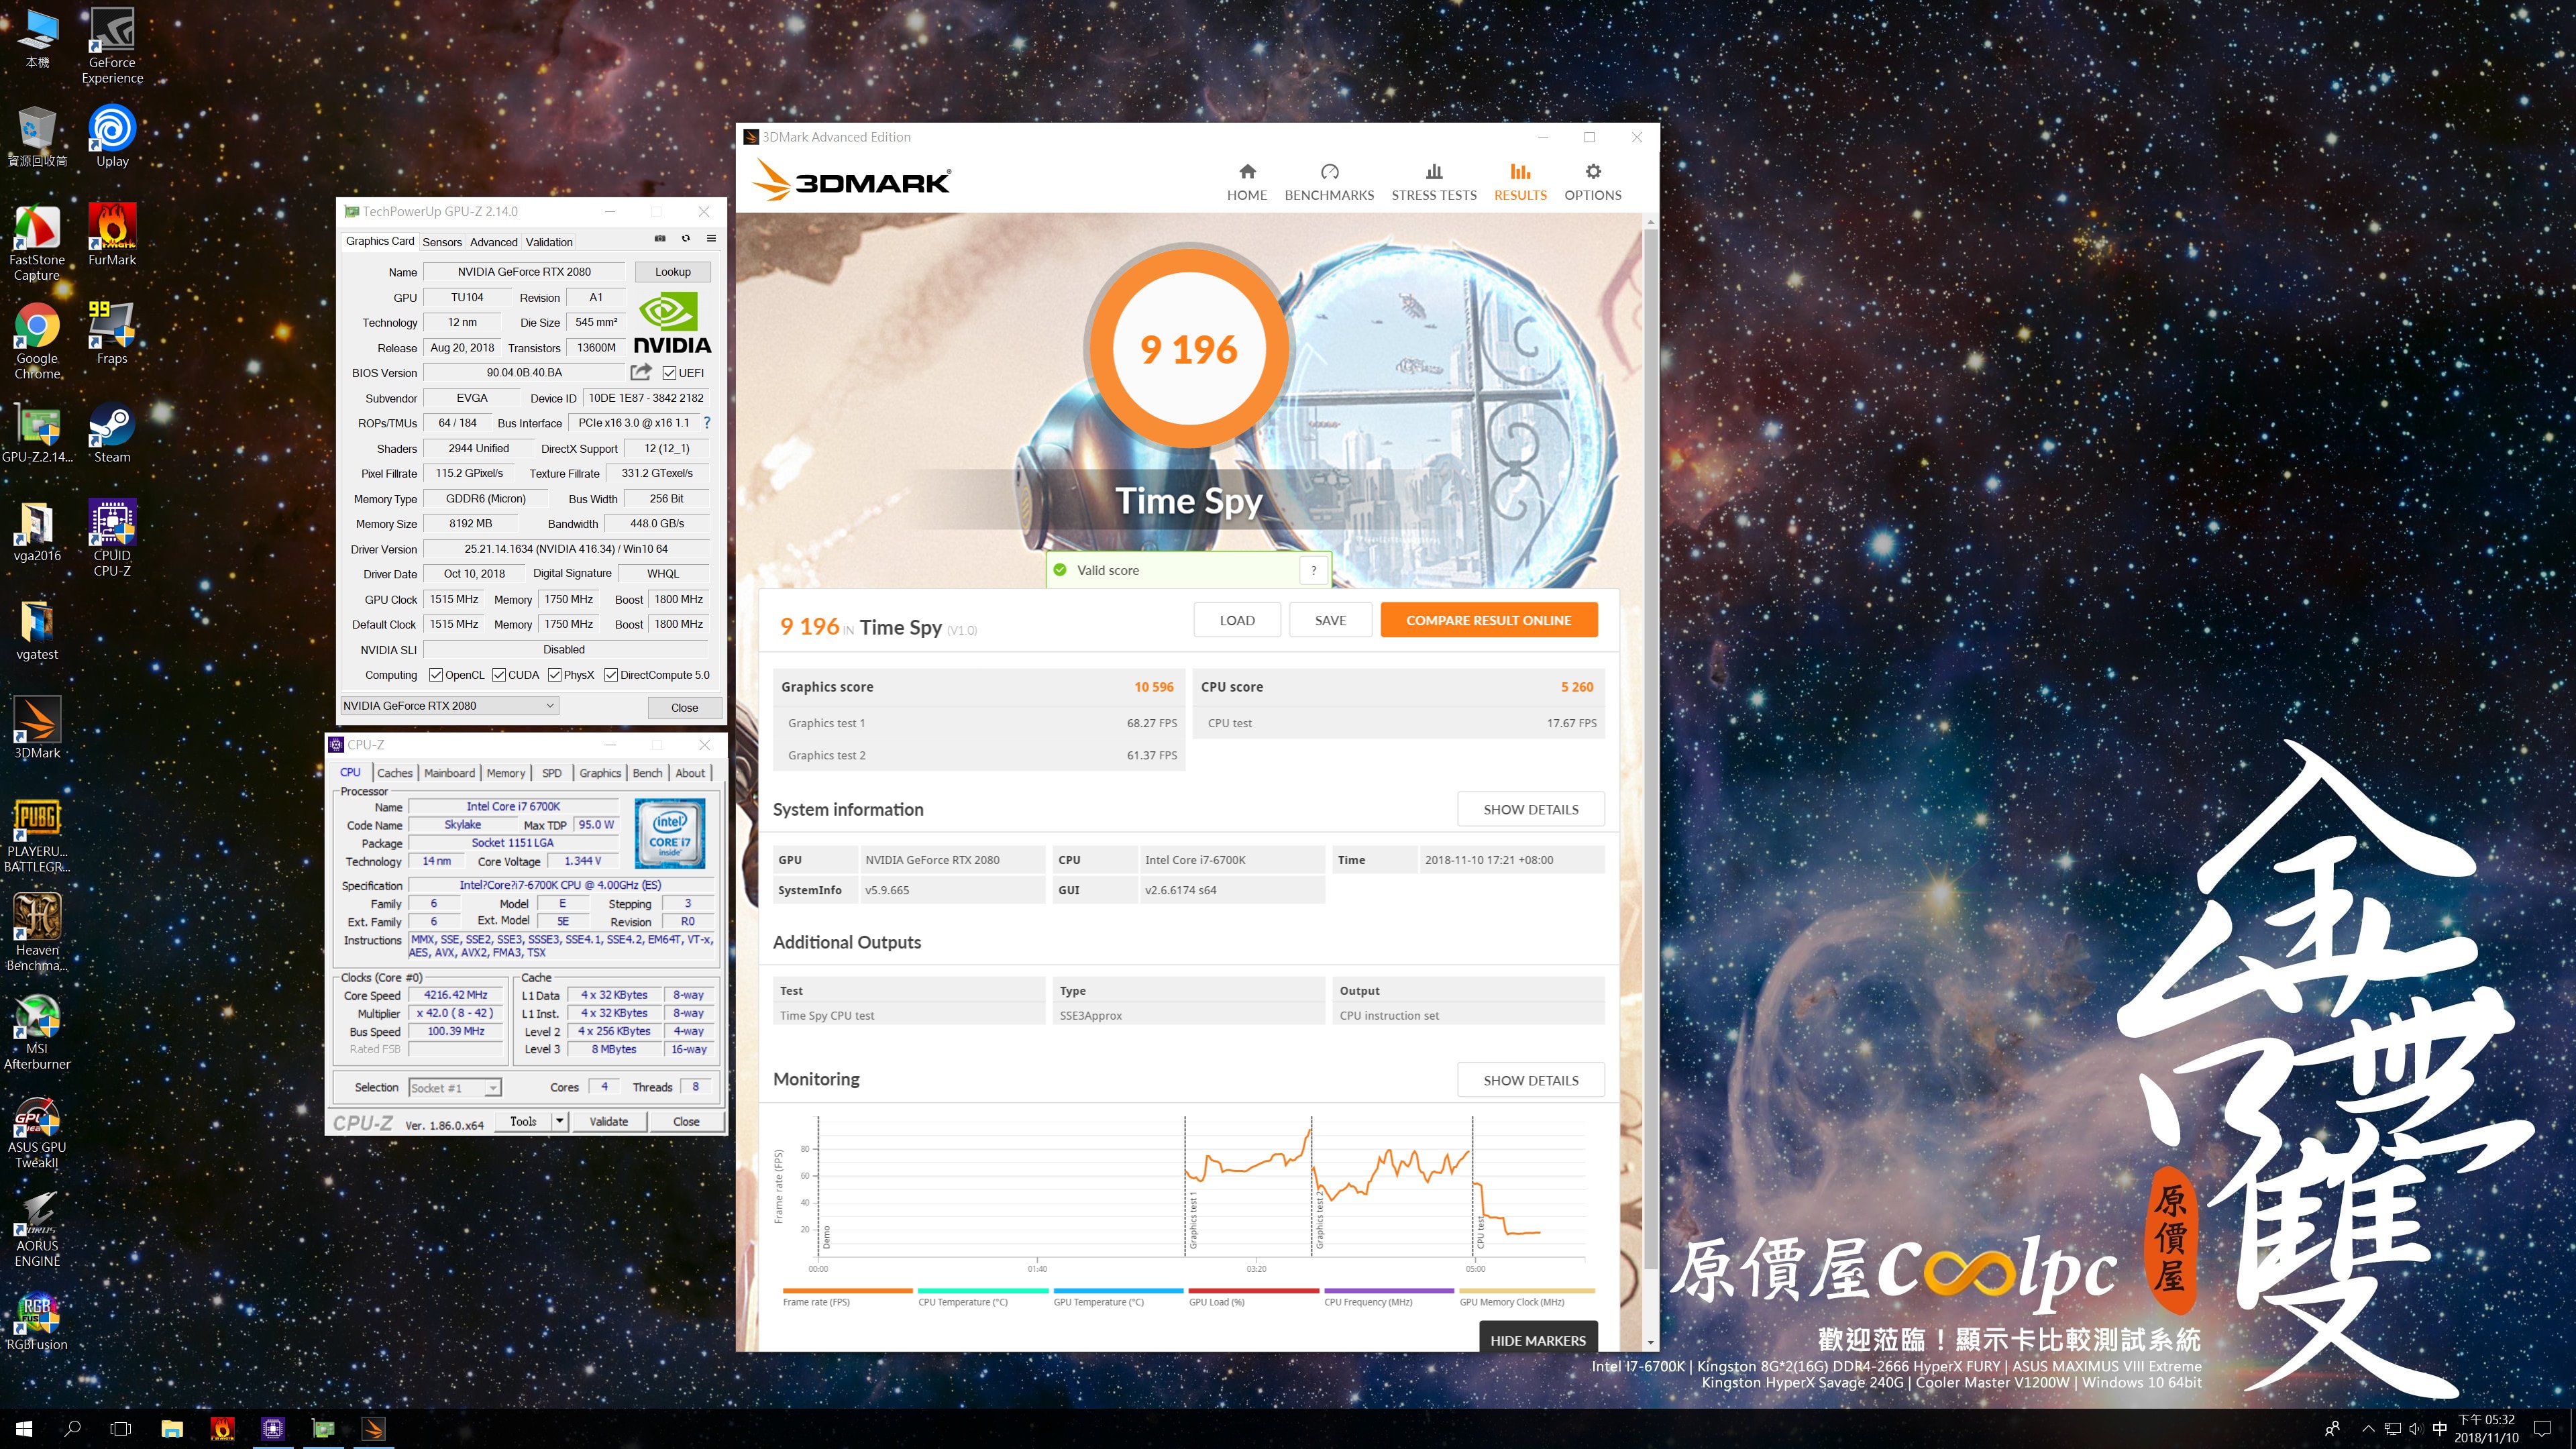2576x1449 pixels.
Task: Open the RGBFusion desktop shortcut
Action: point(37,1320)
